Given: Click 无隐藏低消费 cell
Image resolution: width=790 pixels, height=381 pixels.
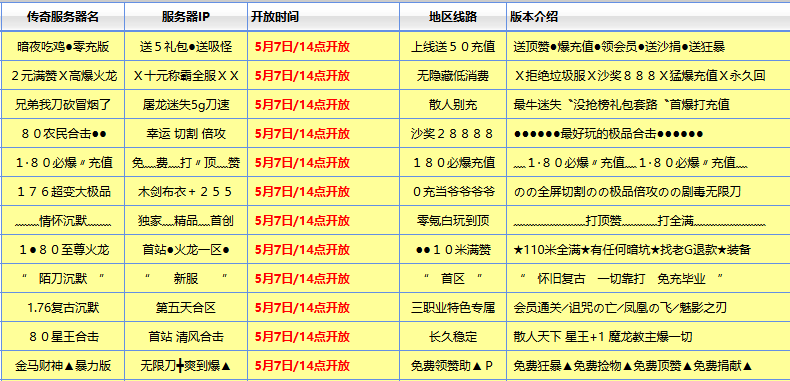Looking at the screenshot, I should point(453,76).
